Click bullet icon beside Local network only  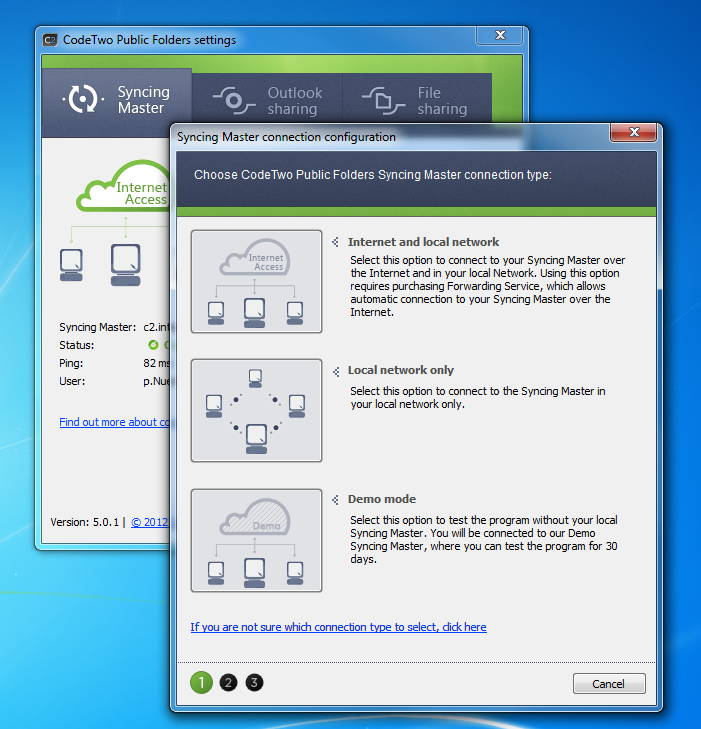coord(336,371)
